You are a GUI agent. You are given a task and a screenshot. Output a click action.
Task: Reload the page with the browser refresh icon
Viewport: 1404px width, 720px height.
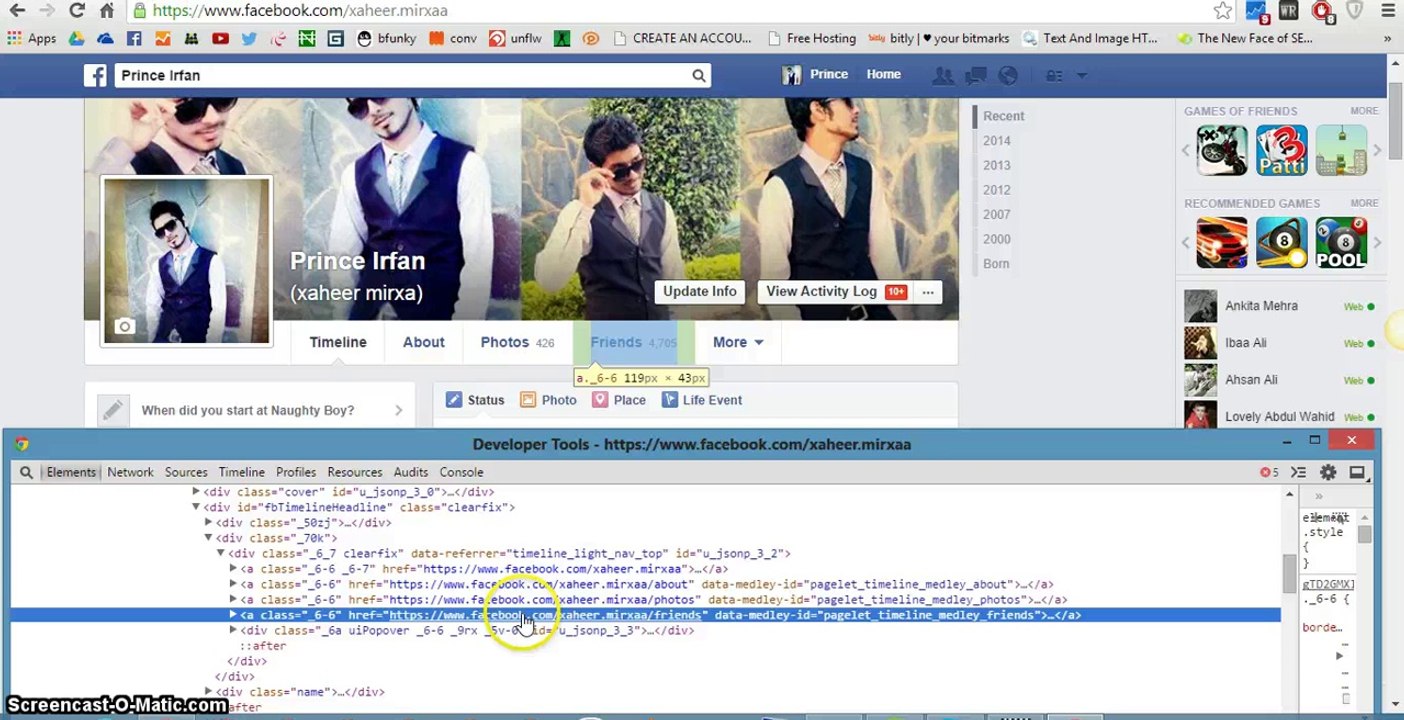click(77, 11)
